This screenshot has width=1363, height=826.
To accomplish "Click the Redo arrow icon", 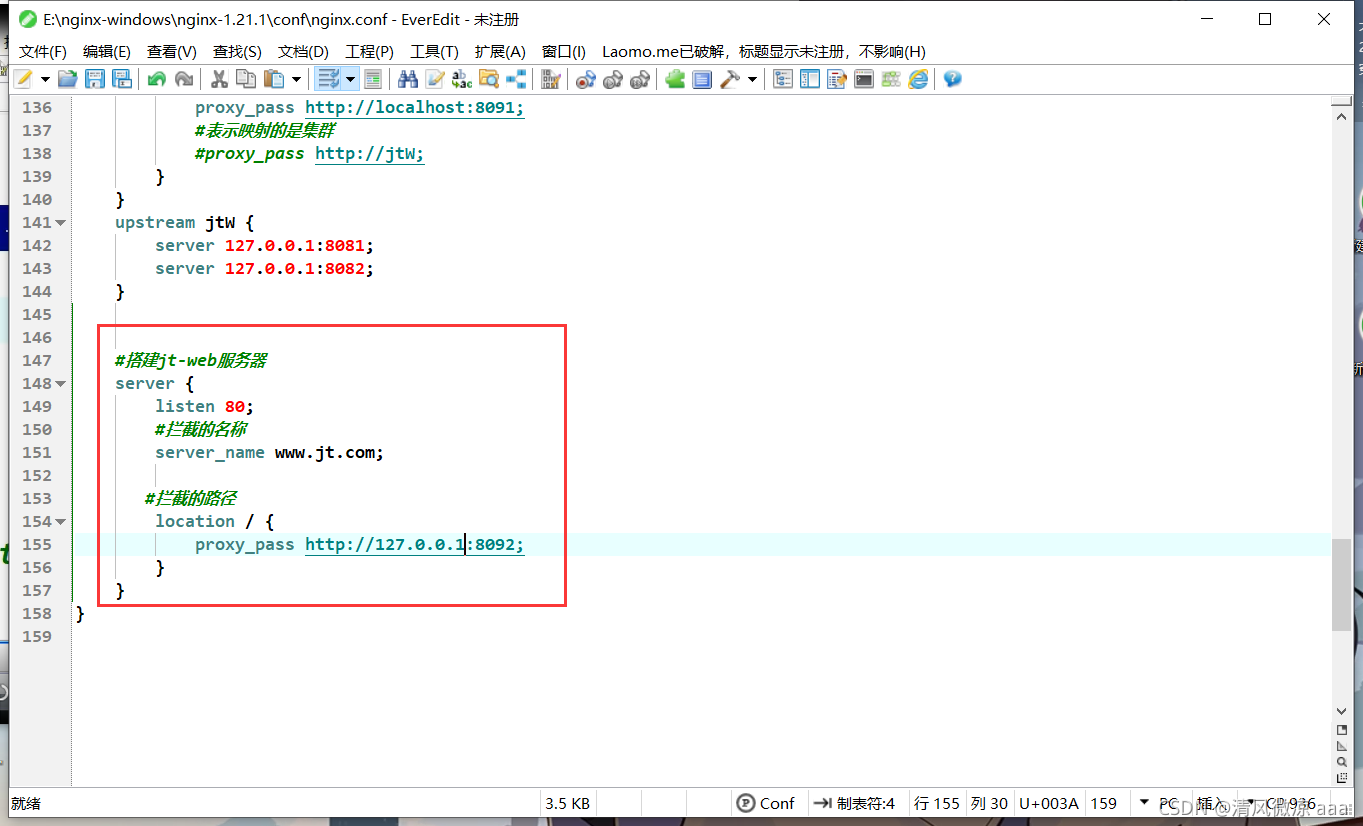I will 184,79.
